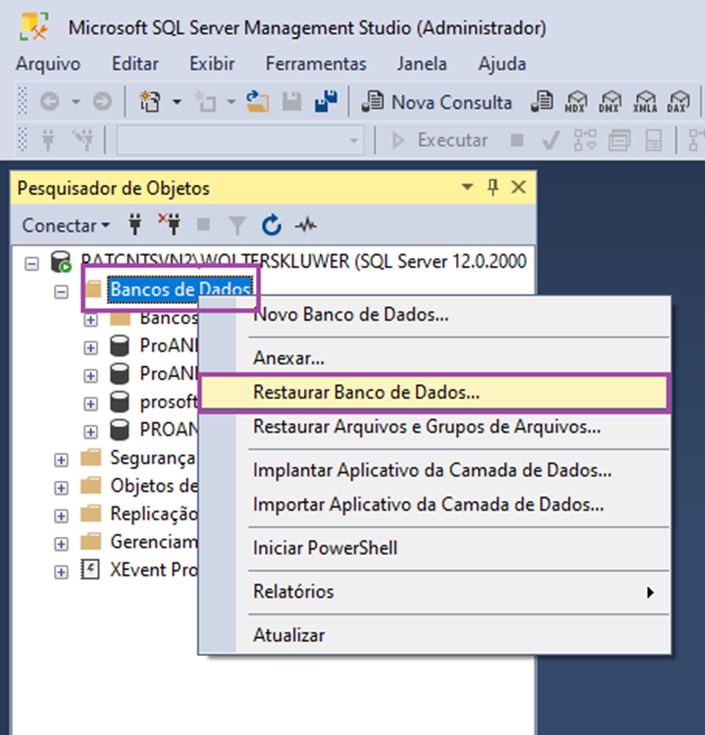Click the change connection icon in main toolbar
This screenshot has width=705, height=735.
coord(83,140)
